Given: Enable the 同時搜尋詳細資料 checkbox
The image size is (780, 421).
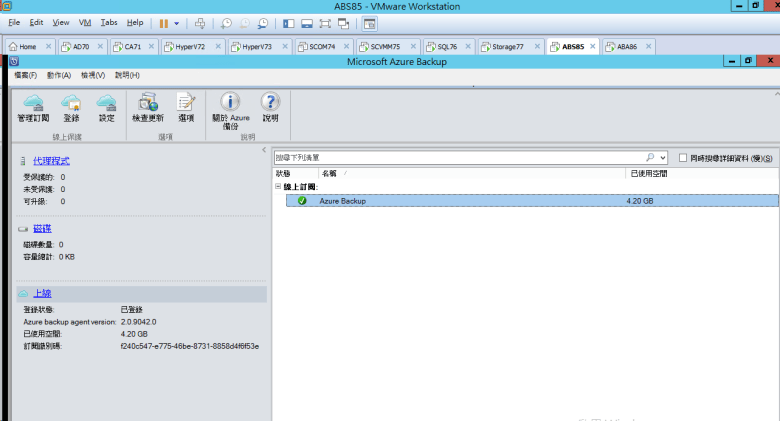Looking at the screenshot, I should [683, 158].
